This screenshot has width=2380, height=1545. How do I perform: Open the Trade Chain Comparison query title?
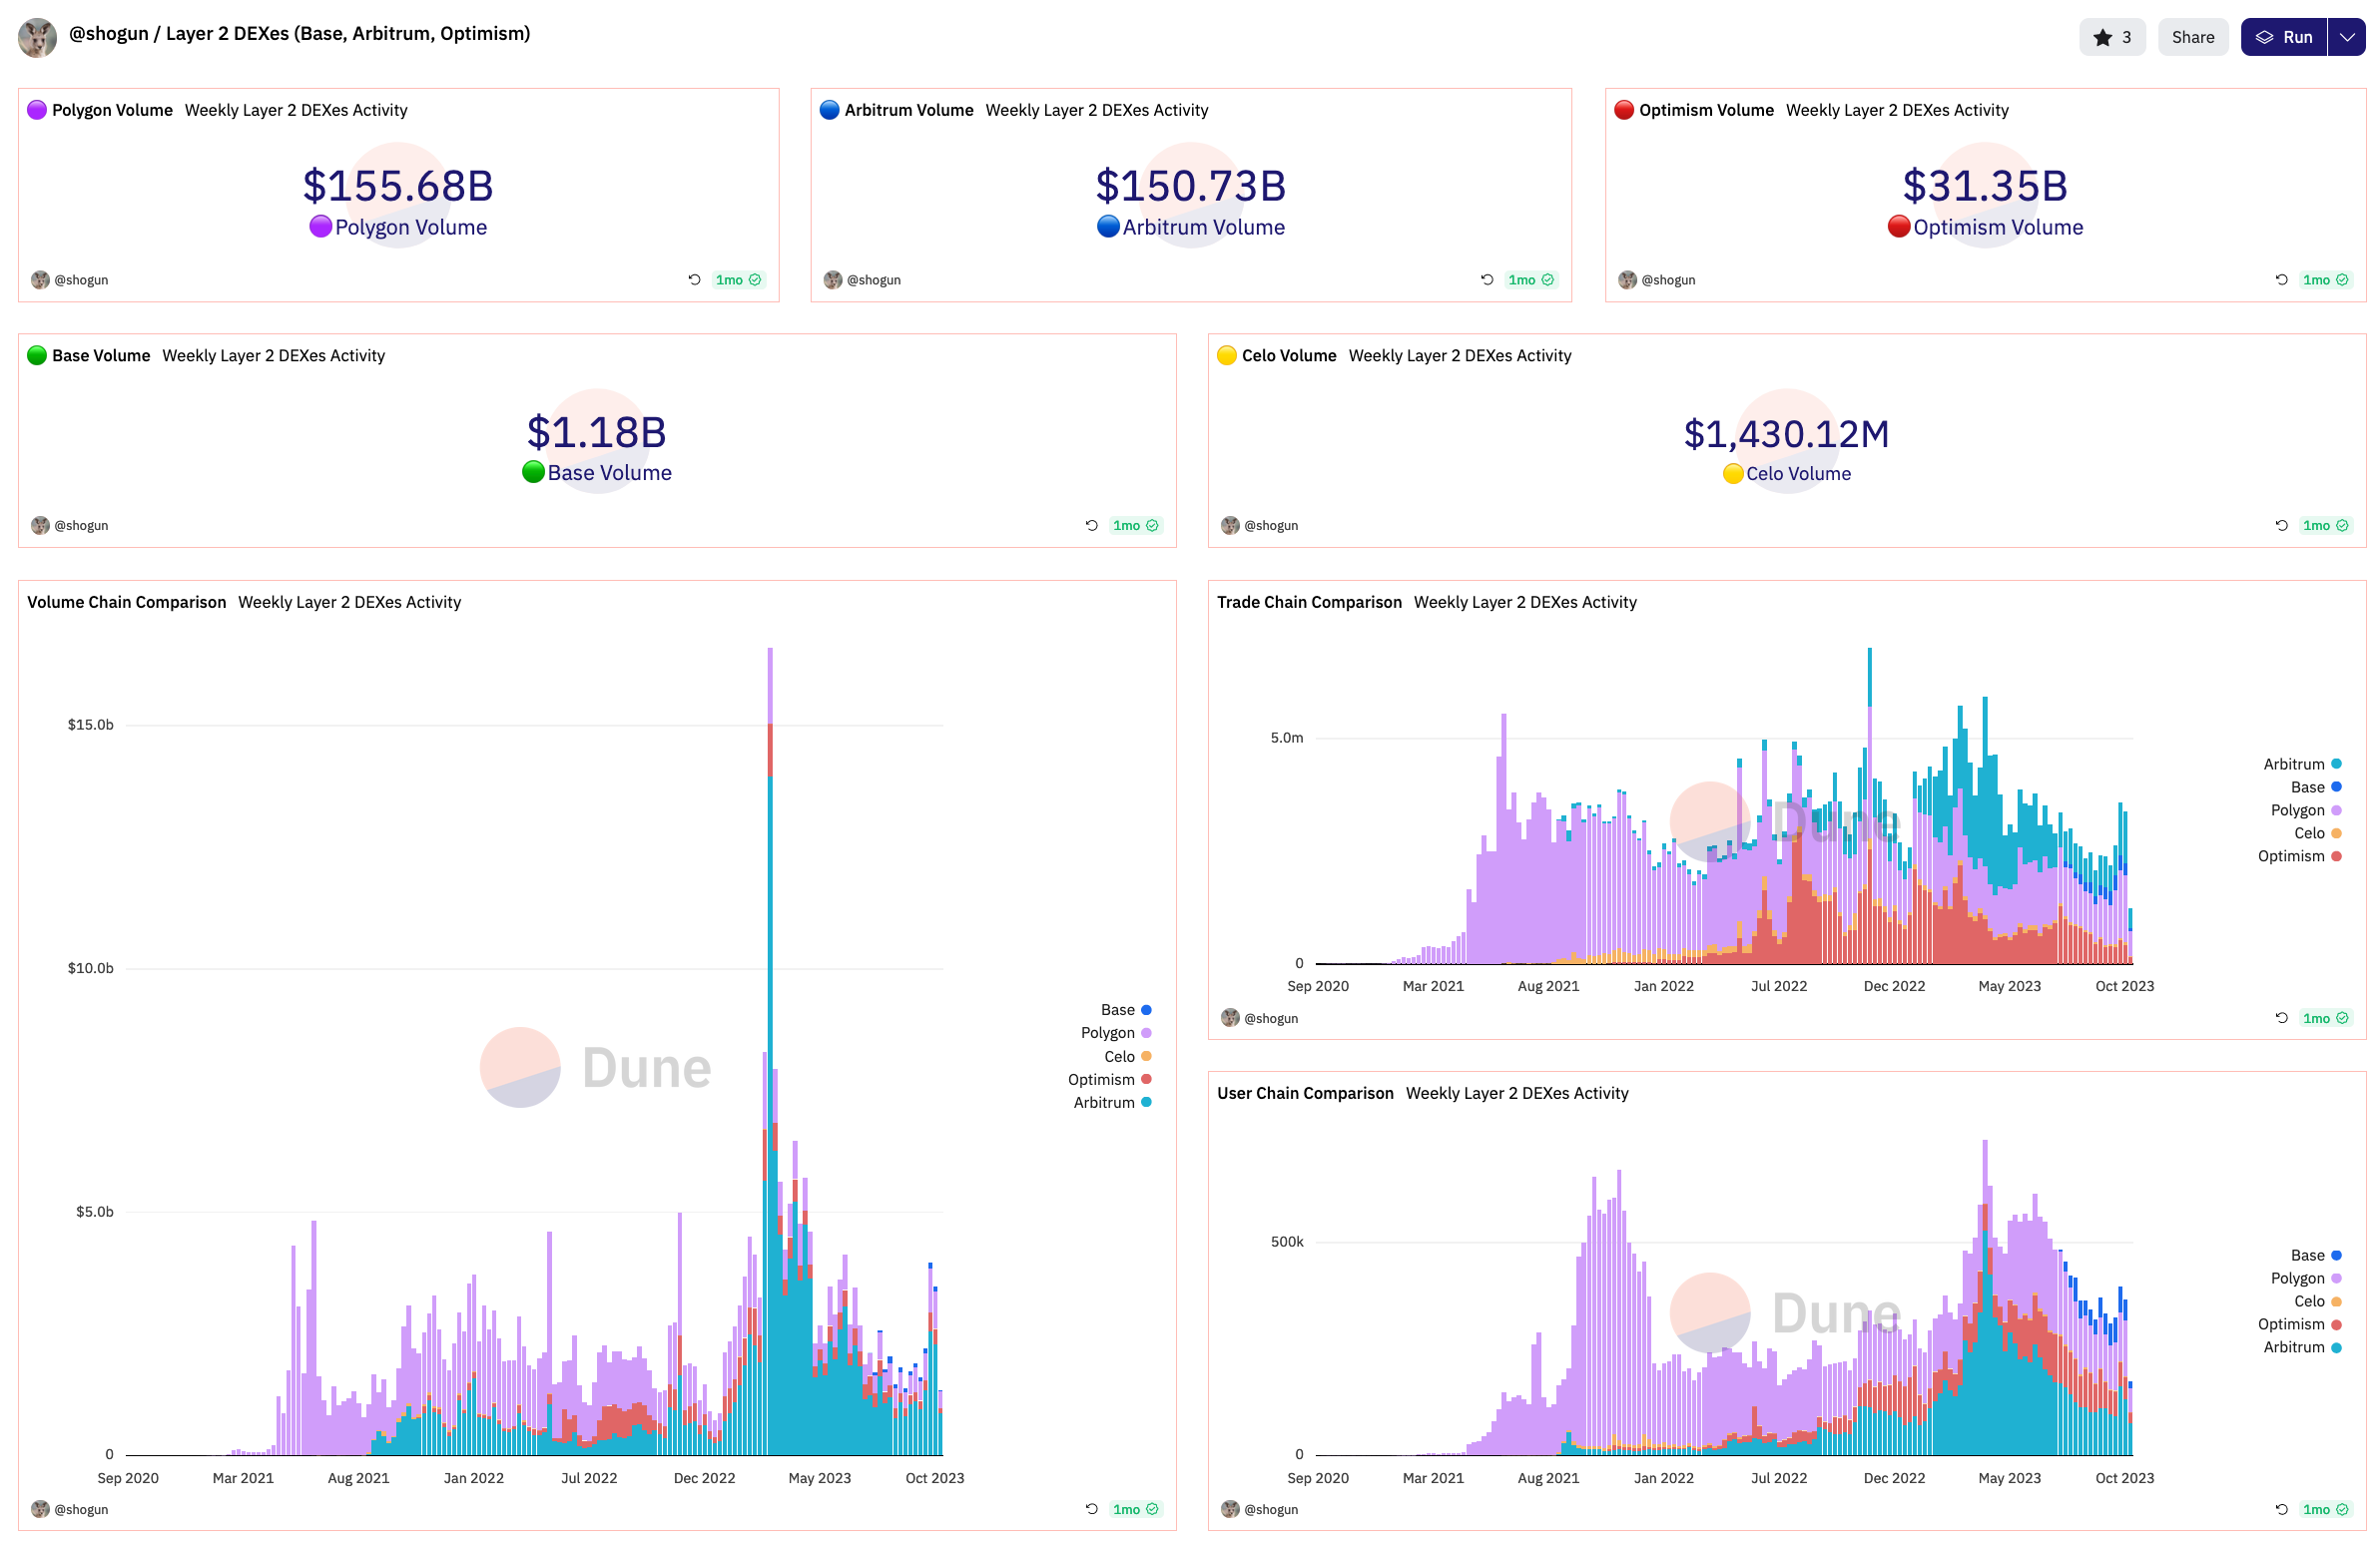1308,602
